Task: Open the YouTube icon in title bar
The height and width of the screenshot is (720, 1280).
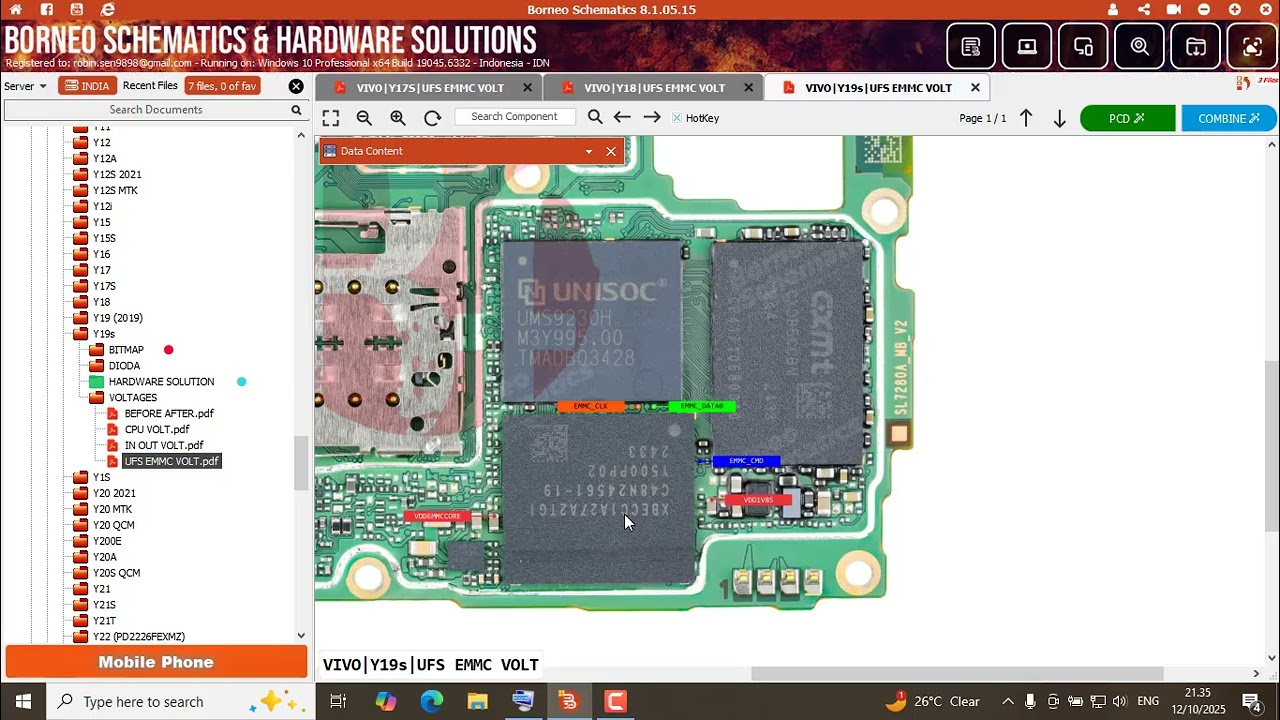Action: pos(77,10)
